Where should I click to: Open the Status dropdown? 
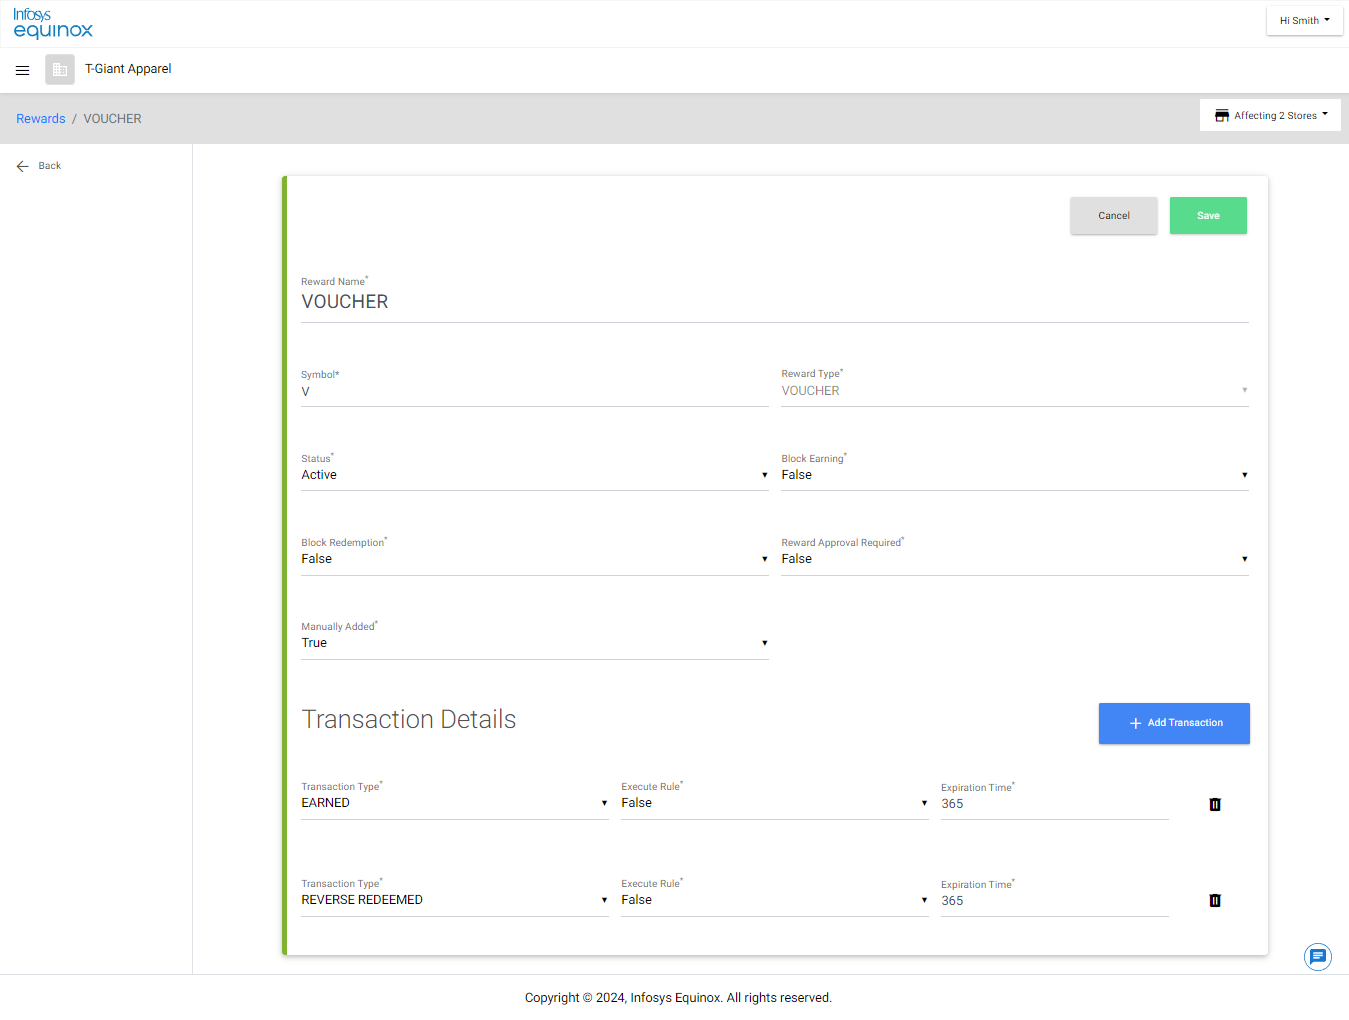[x=534, y=475]
